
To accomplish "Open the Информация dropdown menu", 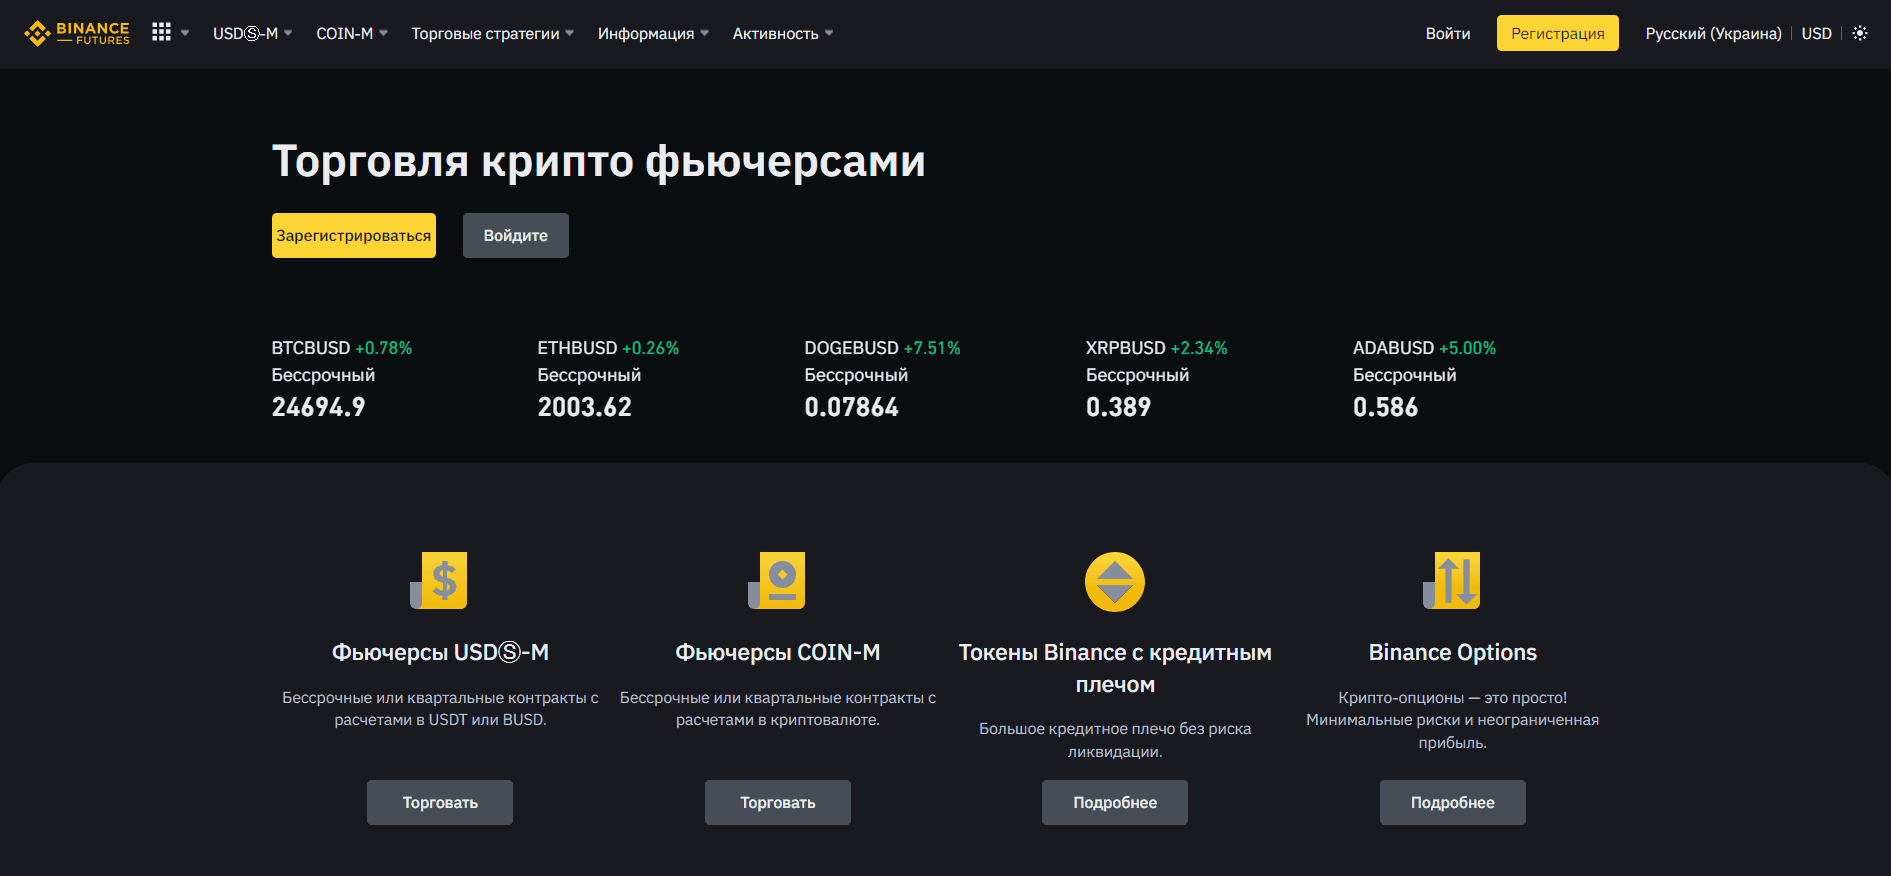I will 653,33.
